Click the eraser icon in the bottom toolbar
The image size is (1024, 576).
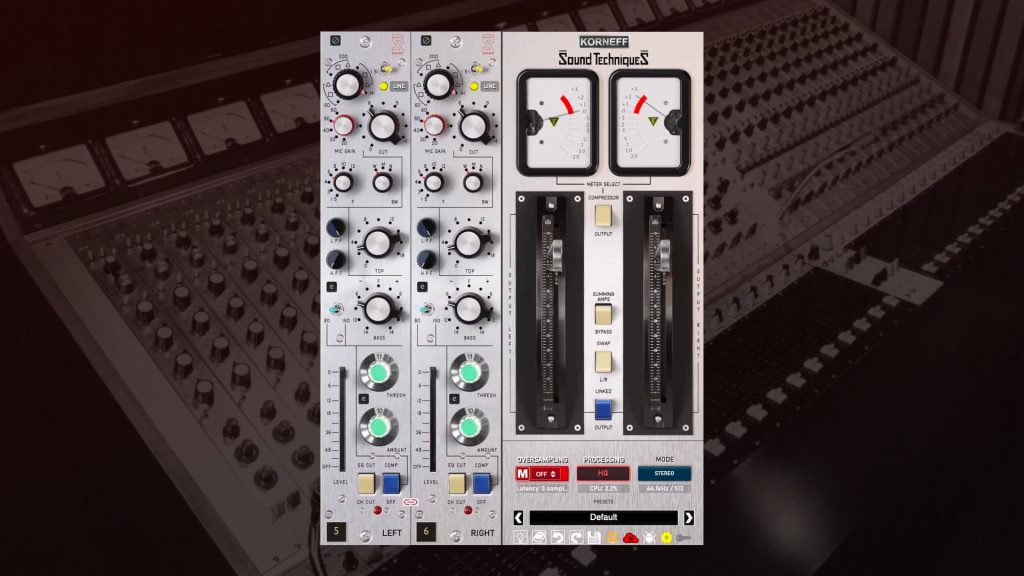point(539,537)
